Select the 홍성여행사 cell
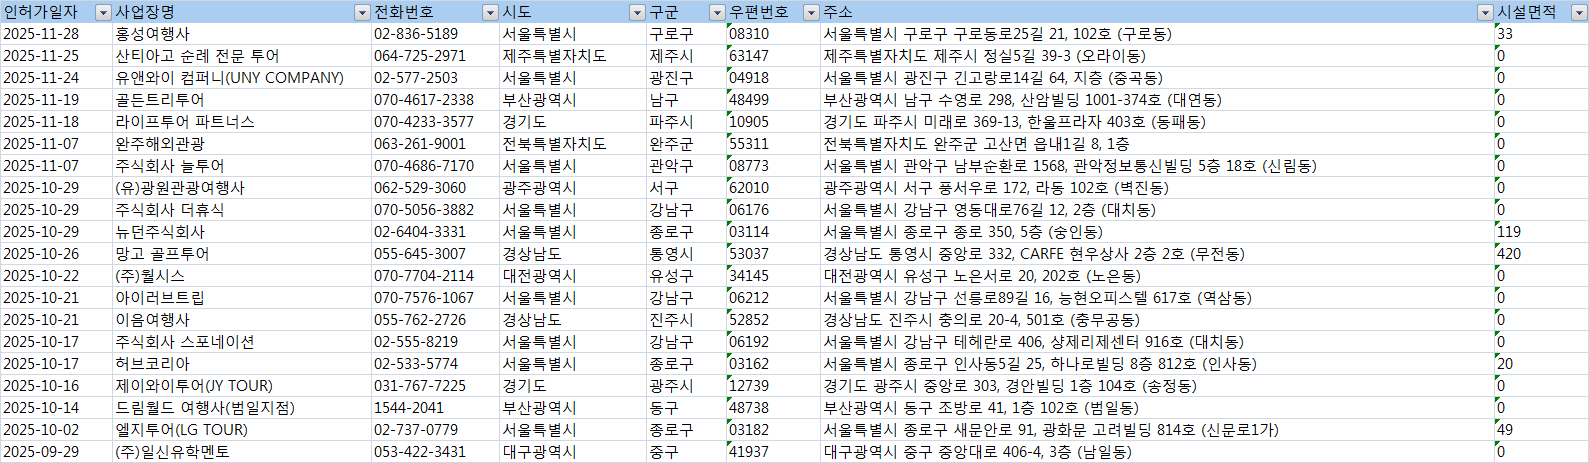 point(241,34)
